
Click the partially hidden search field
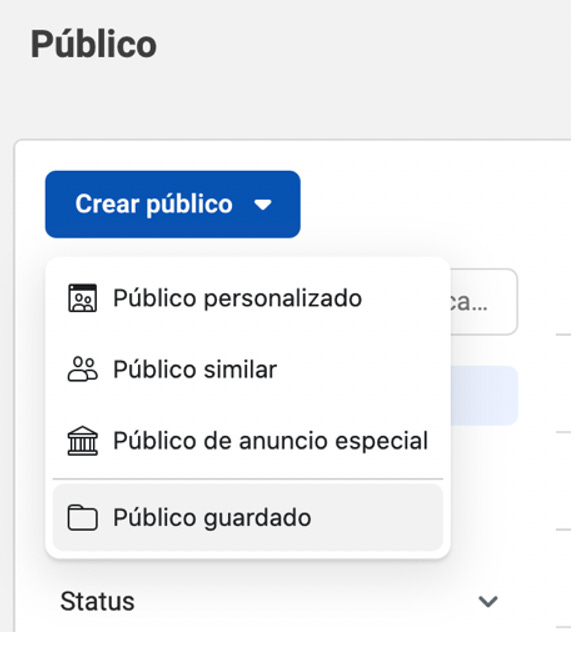(483, 302)
